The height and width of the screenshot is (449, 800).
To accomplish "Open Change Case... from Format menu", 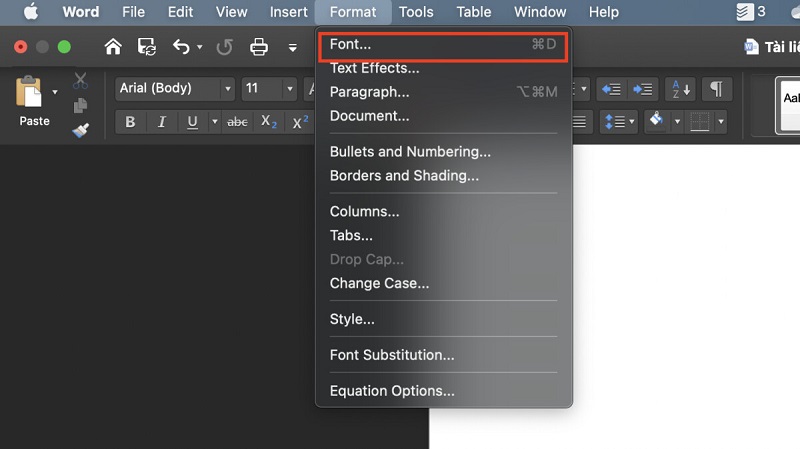I will click(x=379, y=283).
